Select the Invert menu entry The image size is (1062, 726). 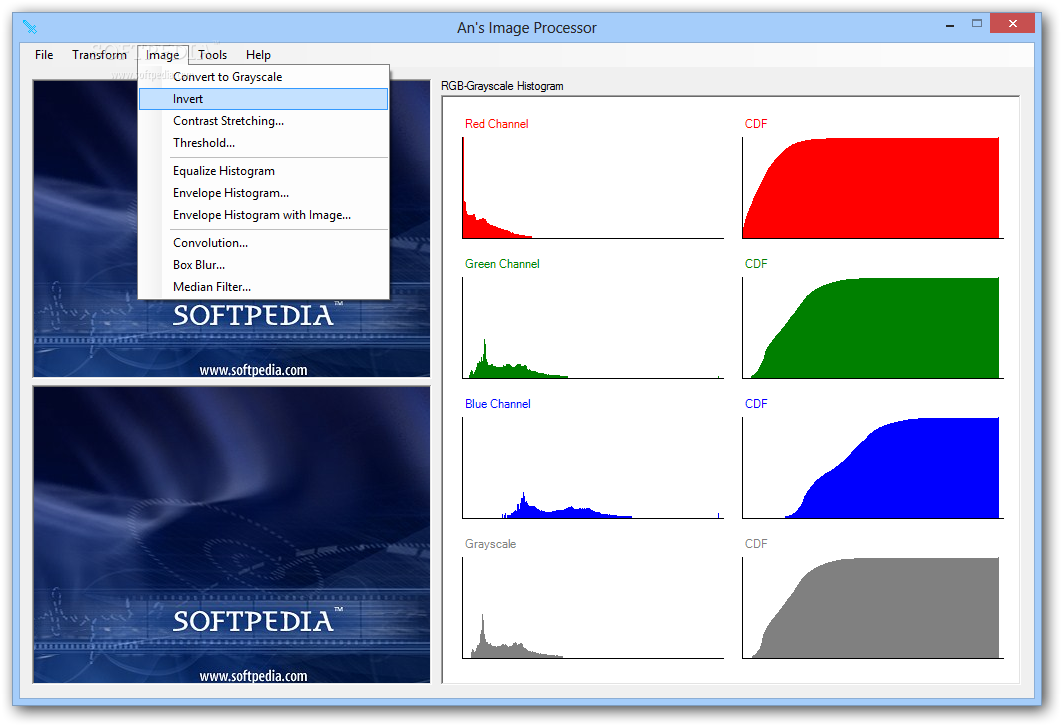tap(263, 99)
